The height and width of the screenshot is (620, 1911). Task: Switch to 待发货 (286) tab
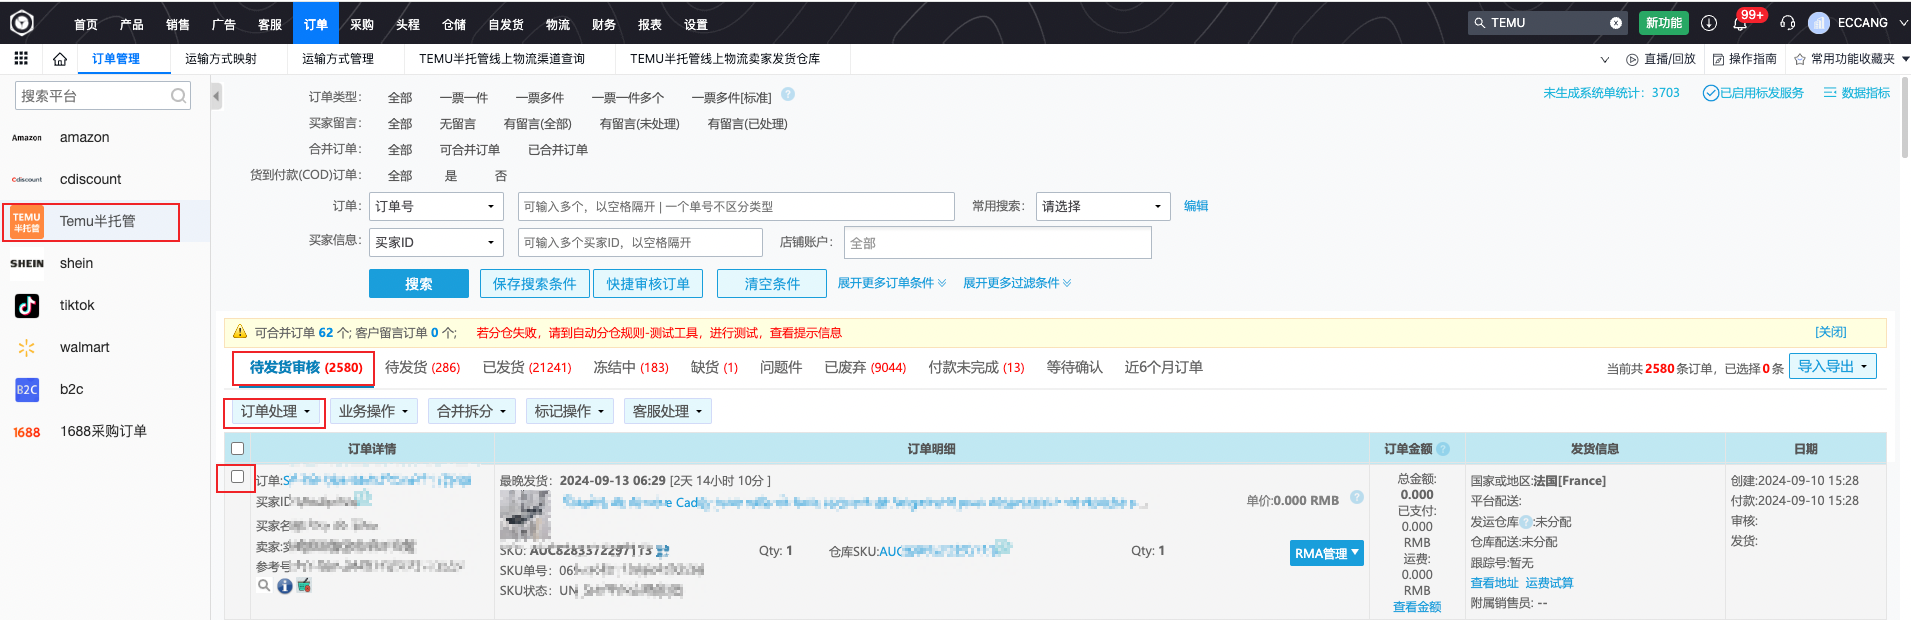(422, 367)
